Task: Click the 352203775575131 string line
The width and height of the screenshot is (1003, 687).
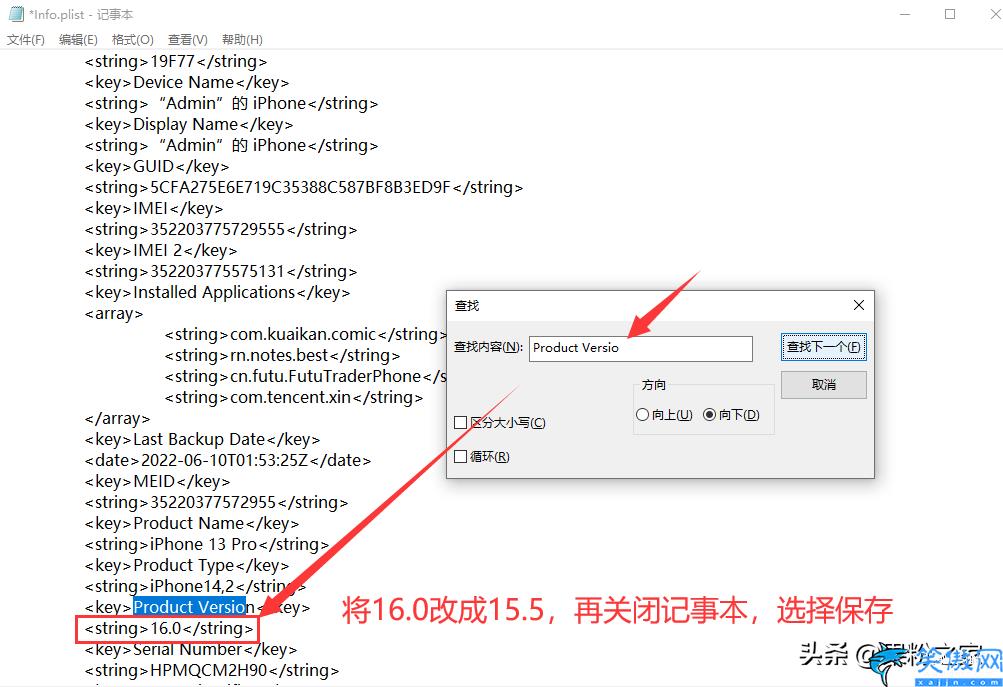Action: coord(221,271)
